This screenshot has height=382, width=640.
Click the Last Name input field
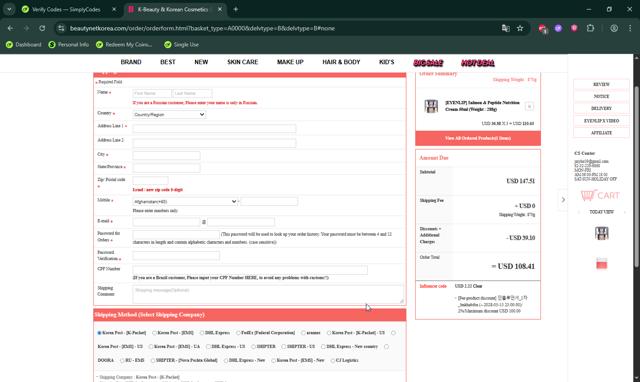click(x=192, y=93)
